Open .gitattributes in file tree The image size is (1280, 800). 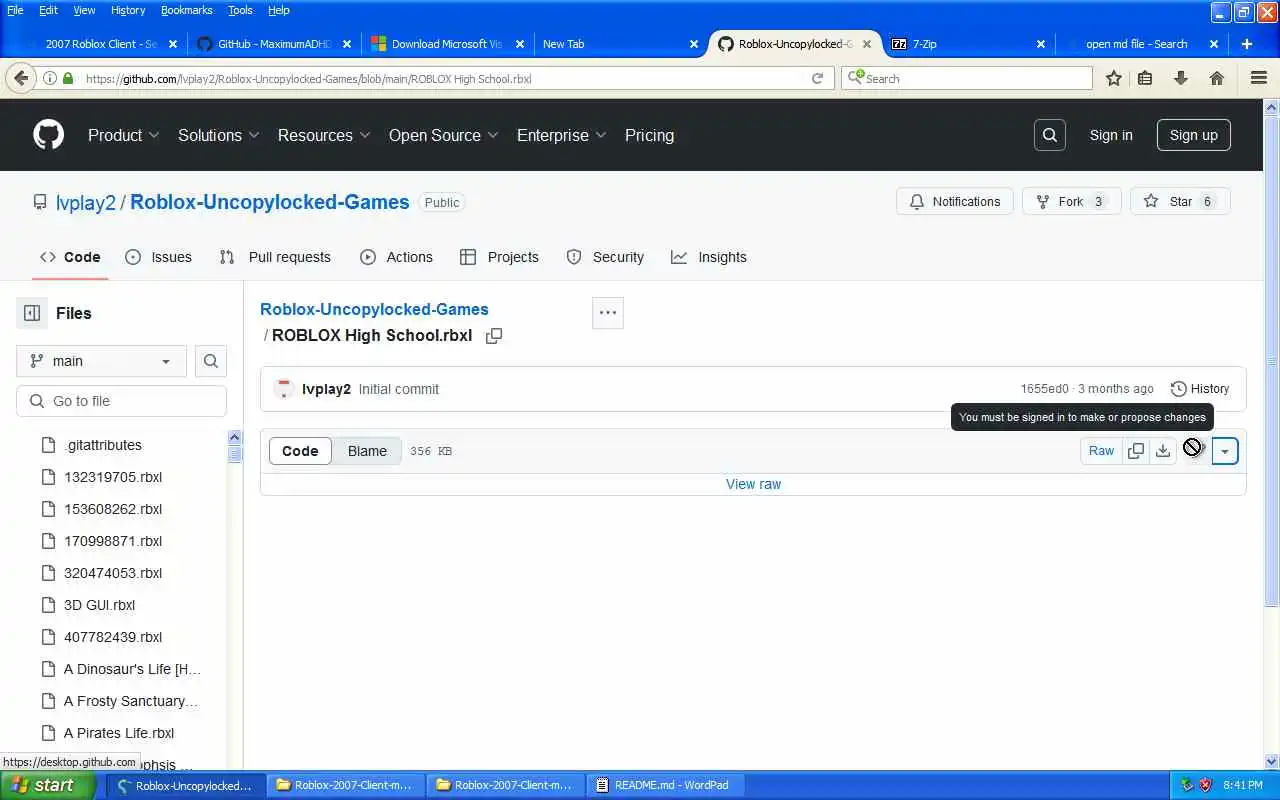click(x=102, y=445)
